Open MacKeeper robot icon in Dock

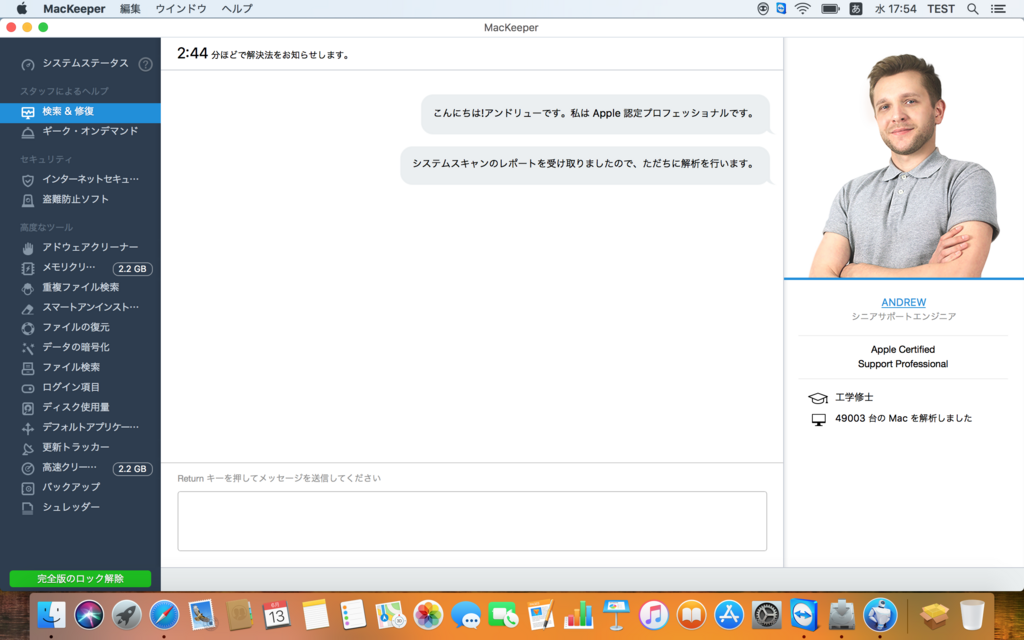pos(880,615)
